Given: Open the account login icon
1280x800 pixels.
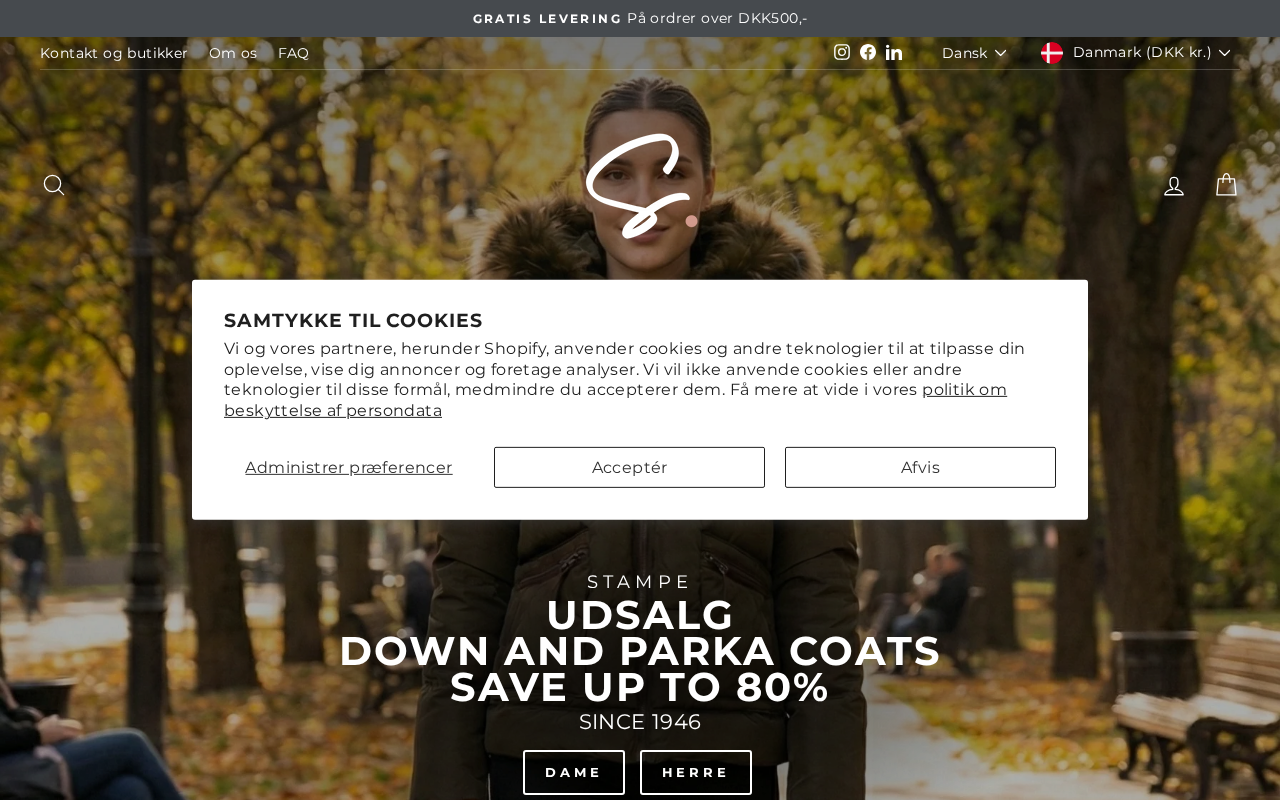Looking at the screenshot, I should (x=1174, y=185).
